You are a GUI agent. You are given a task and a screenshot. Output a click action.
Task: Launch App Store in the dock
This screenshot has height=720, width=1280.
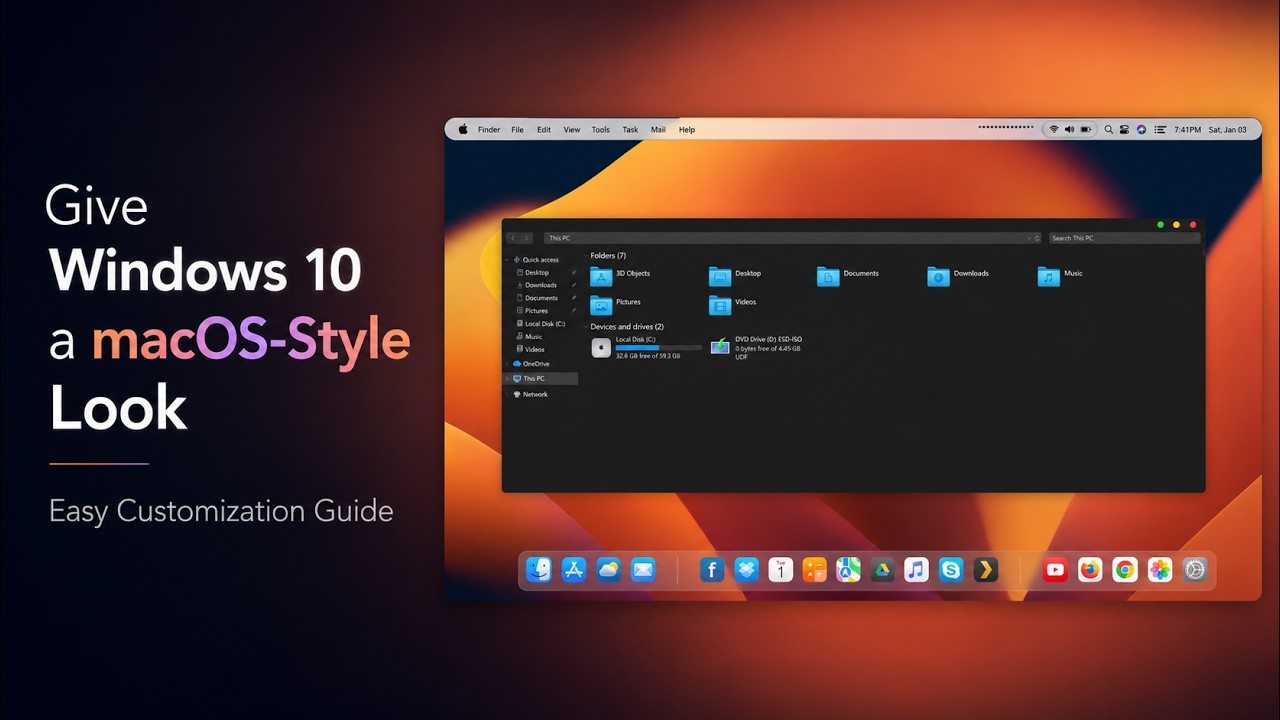click(574, 570)
